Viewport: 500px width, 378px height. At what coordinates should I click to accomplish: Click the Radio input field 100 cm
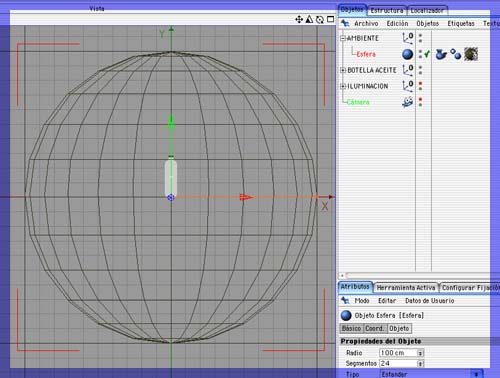point(399,353)
